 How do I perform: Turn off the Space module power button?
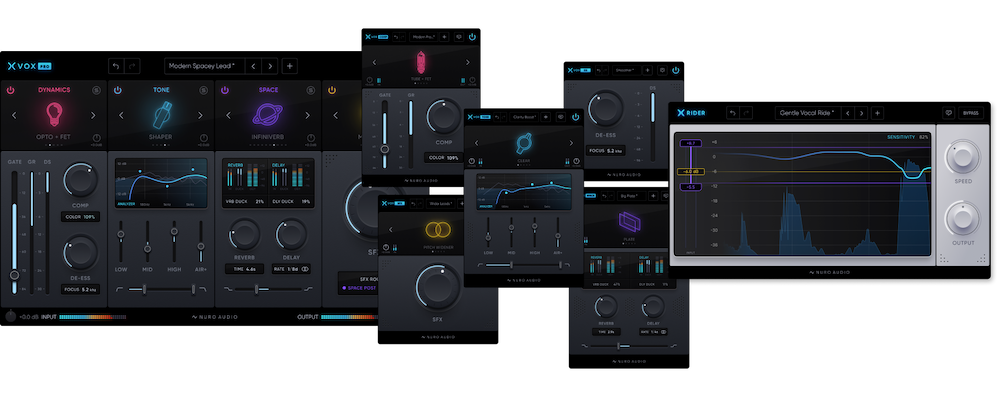(x=224, y=90)
